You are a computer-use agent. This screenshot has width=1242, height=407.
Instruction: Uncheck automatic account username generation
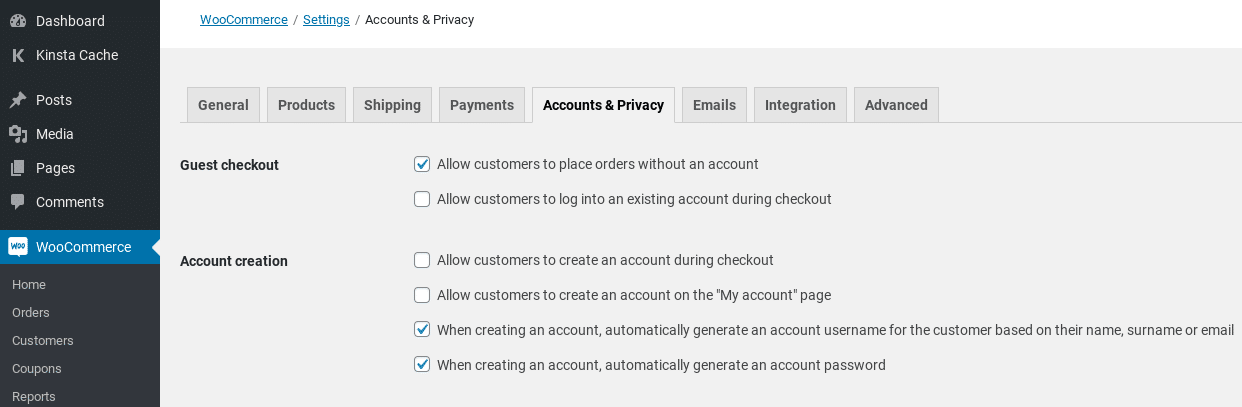(x=422, y=330)
